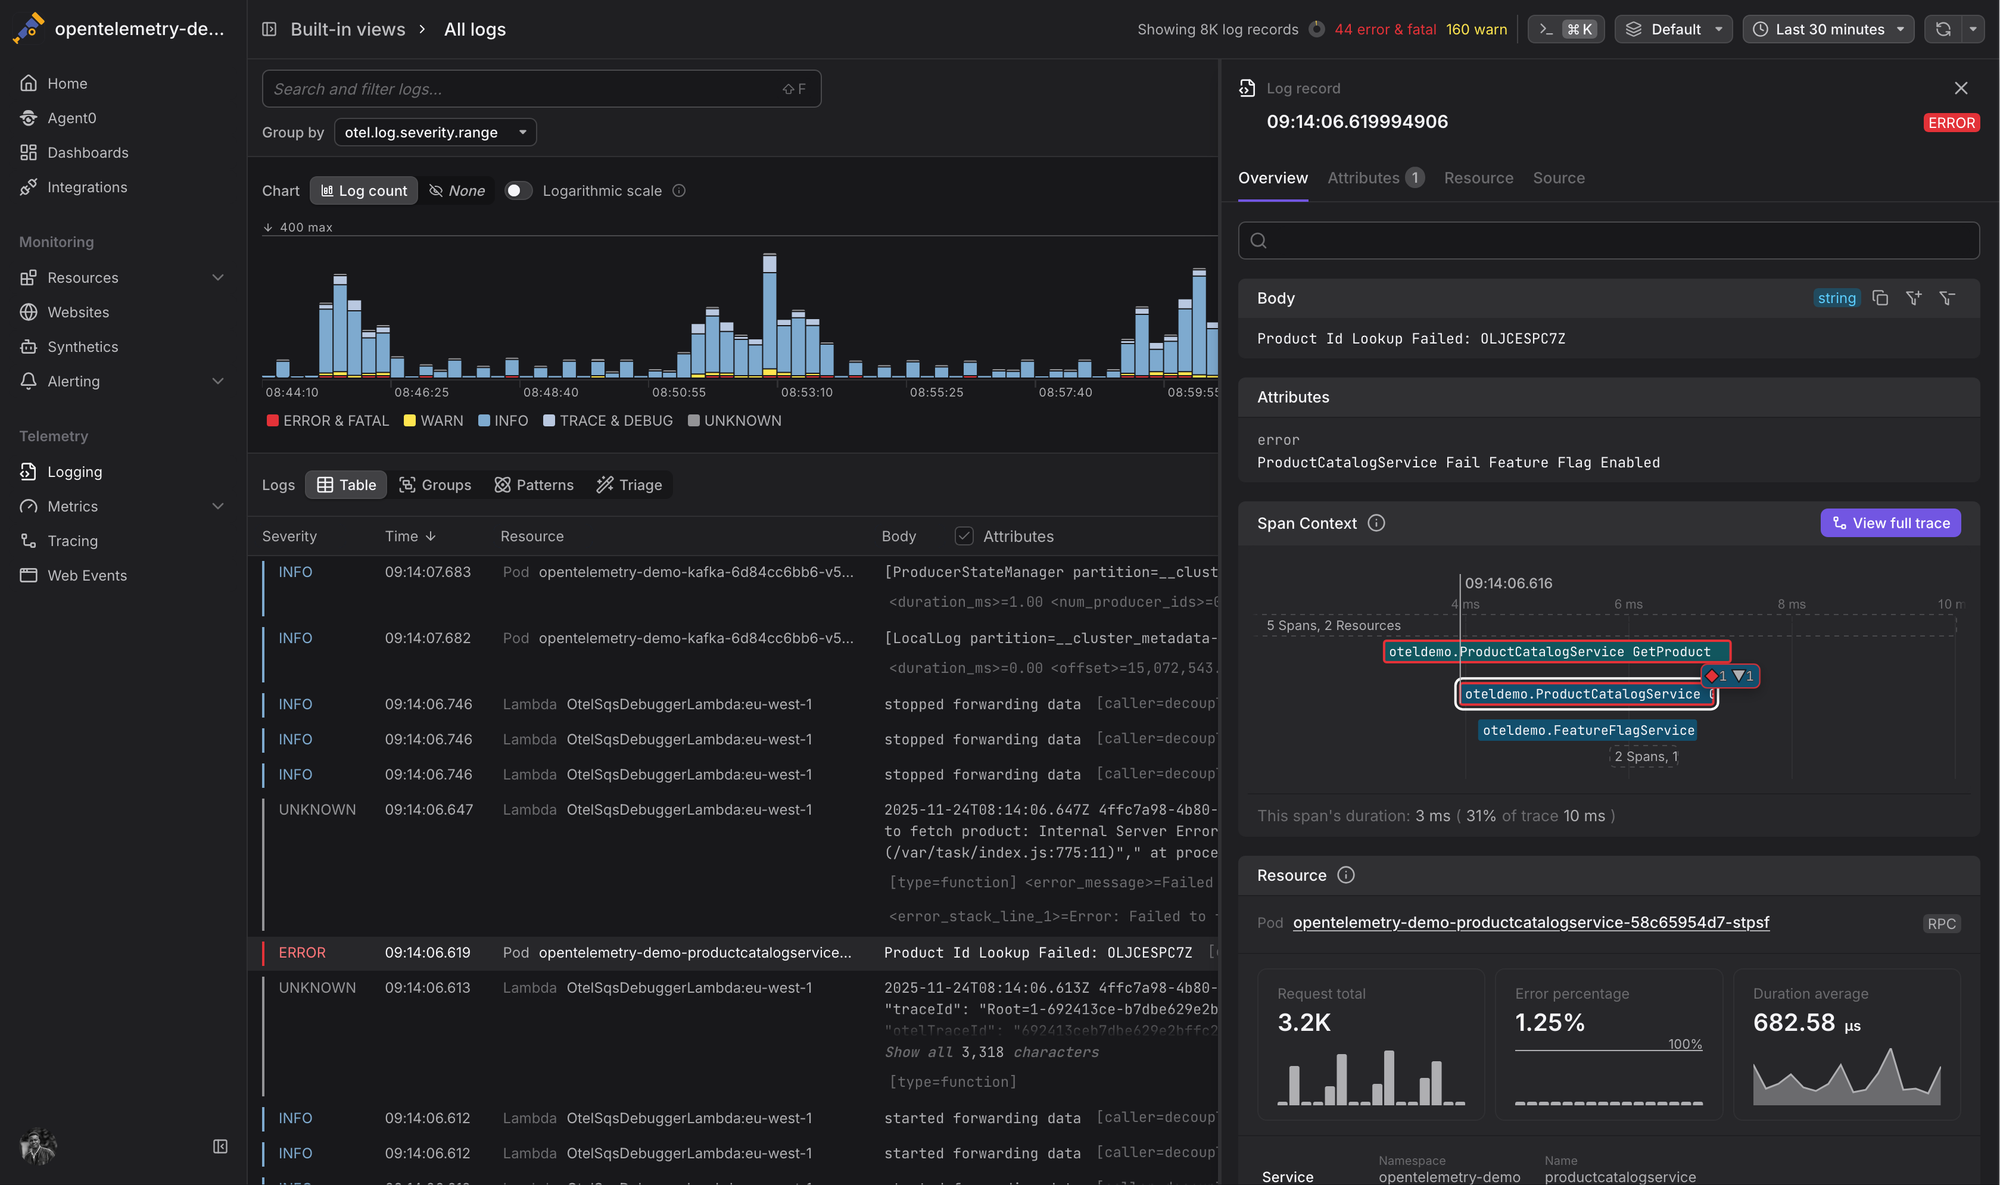Toggle the Logarithmic scale switch

[518, 190]
